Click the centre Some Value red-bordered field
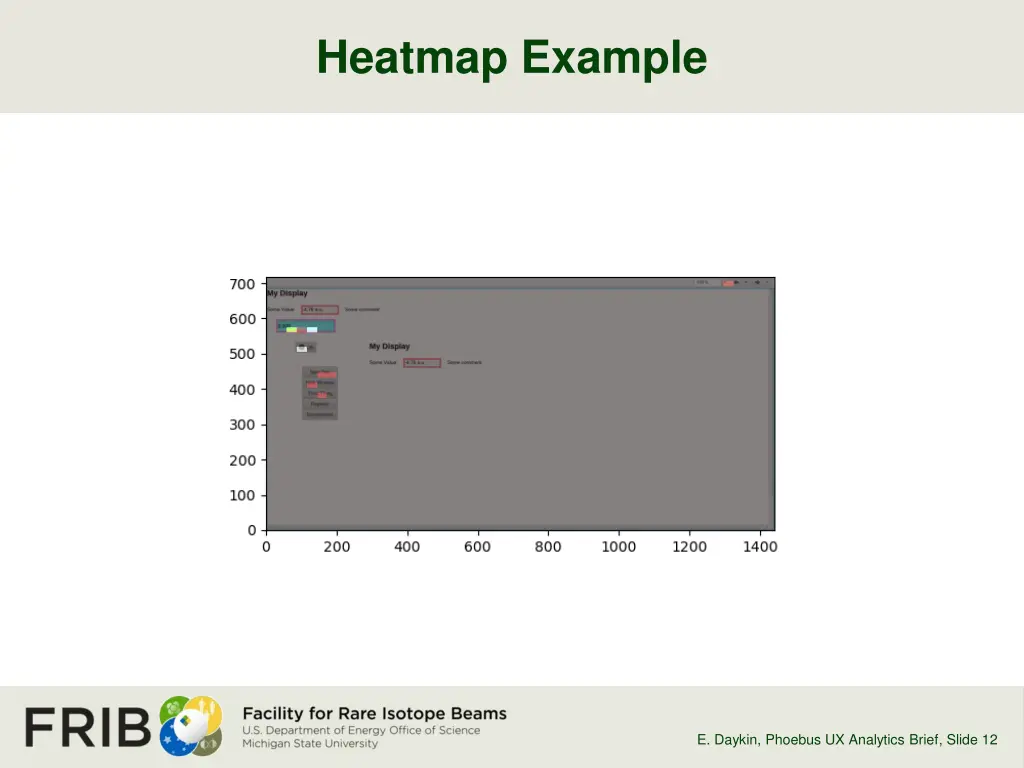The width and height of the screenshot is (1024, 768). 422,362
